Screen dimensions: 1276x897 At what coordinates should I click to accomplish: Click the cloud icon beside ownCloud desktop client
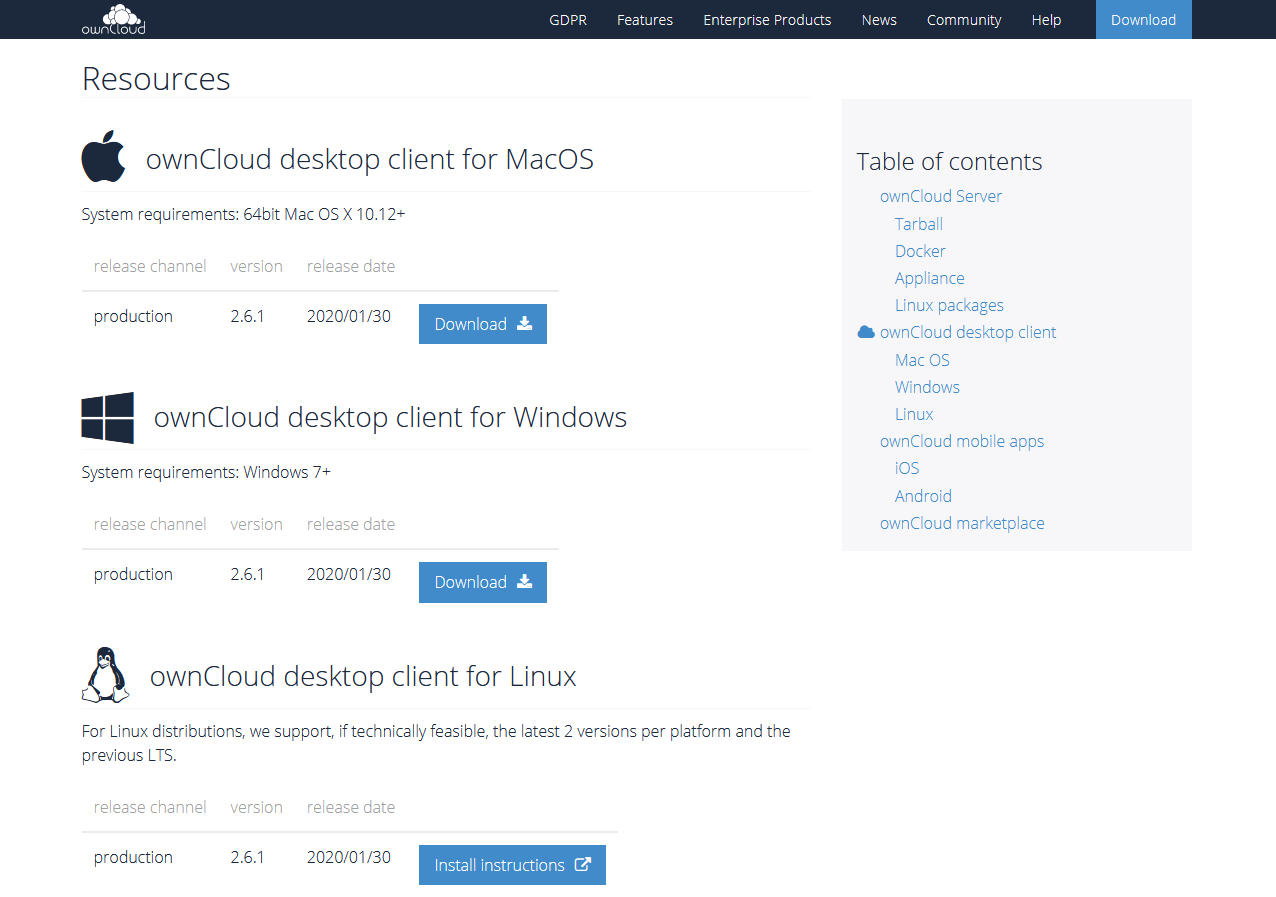(x=866, y=332)
